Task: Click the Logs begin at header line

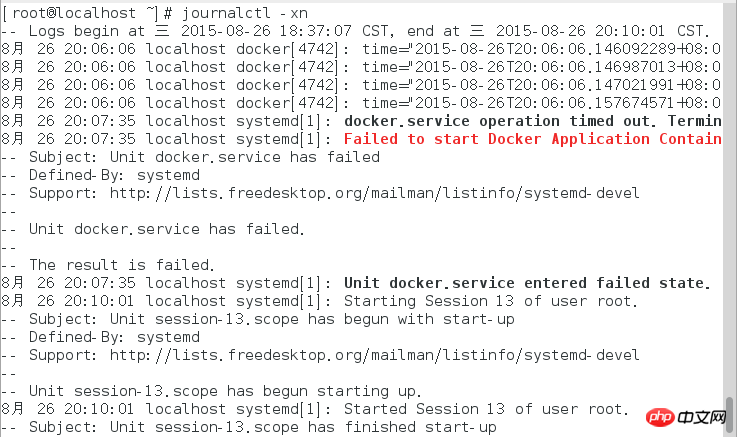Action: point(355,31)
